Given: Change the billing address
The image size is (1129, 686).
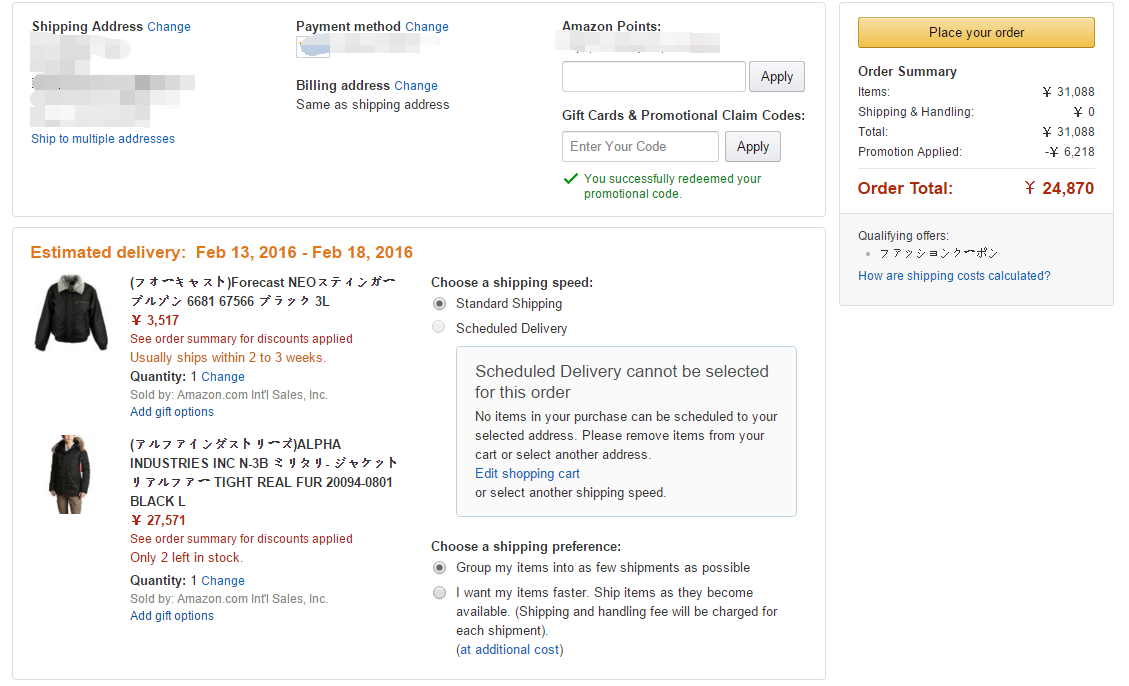Looking at the screenshot, I should click(415, 86).
